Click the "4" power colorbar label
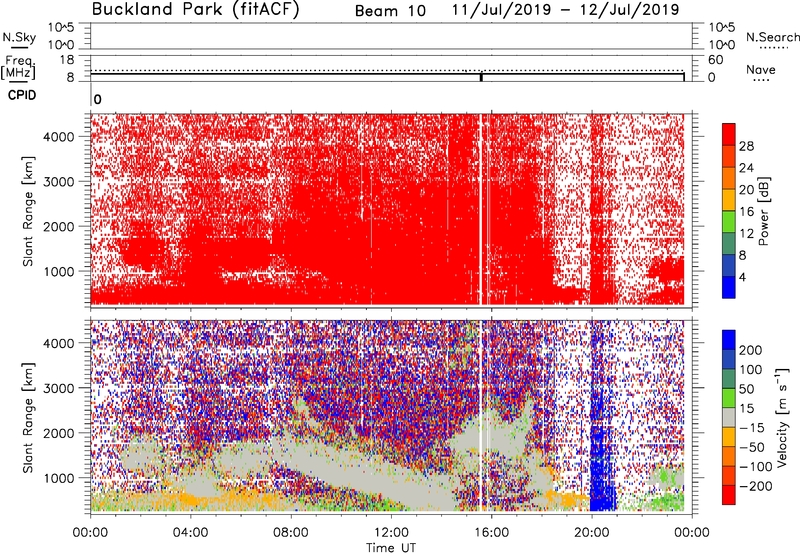 [x=742, y=277]
